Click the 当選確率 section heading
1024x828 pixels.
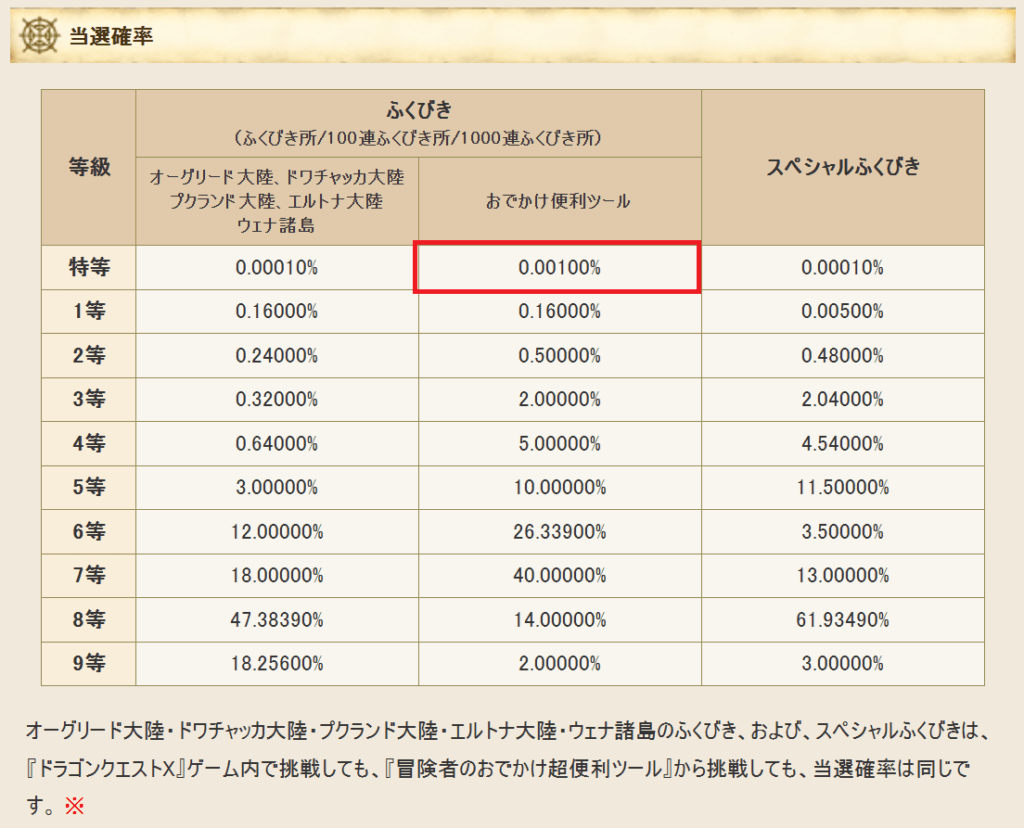[110, 37]
